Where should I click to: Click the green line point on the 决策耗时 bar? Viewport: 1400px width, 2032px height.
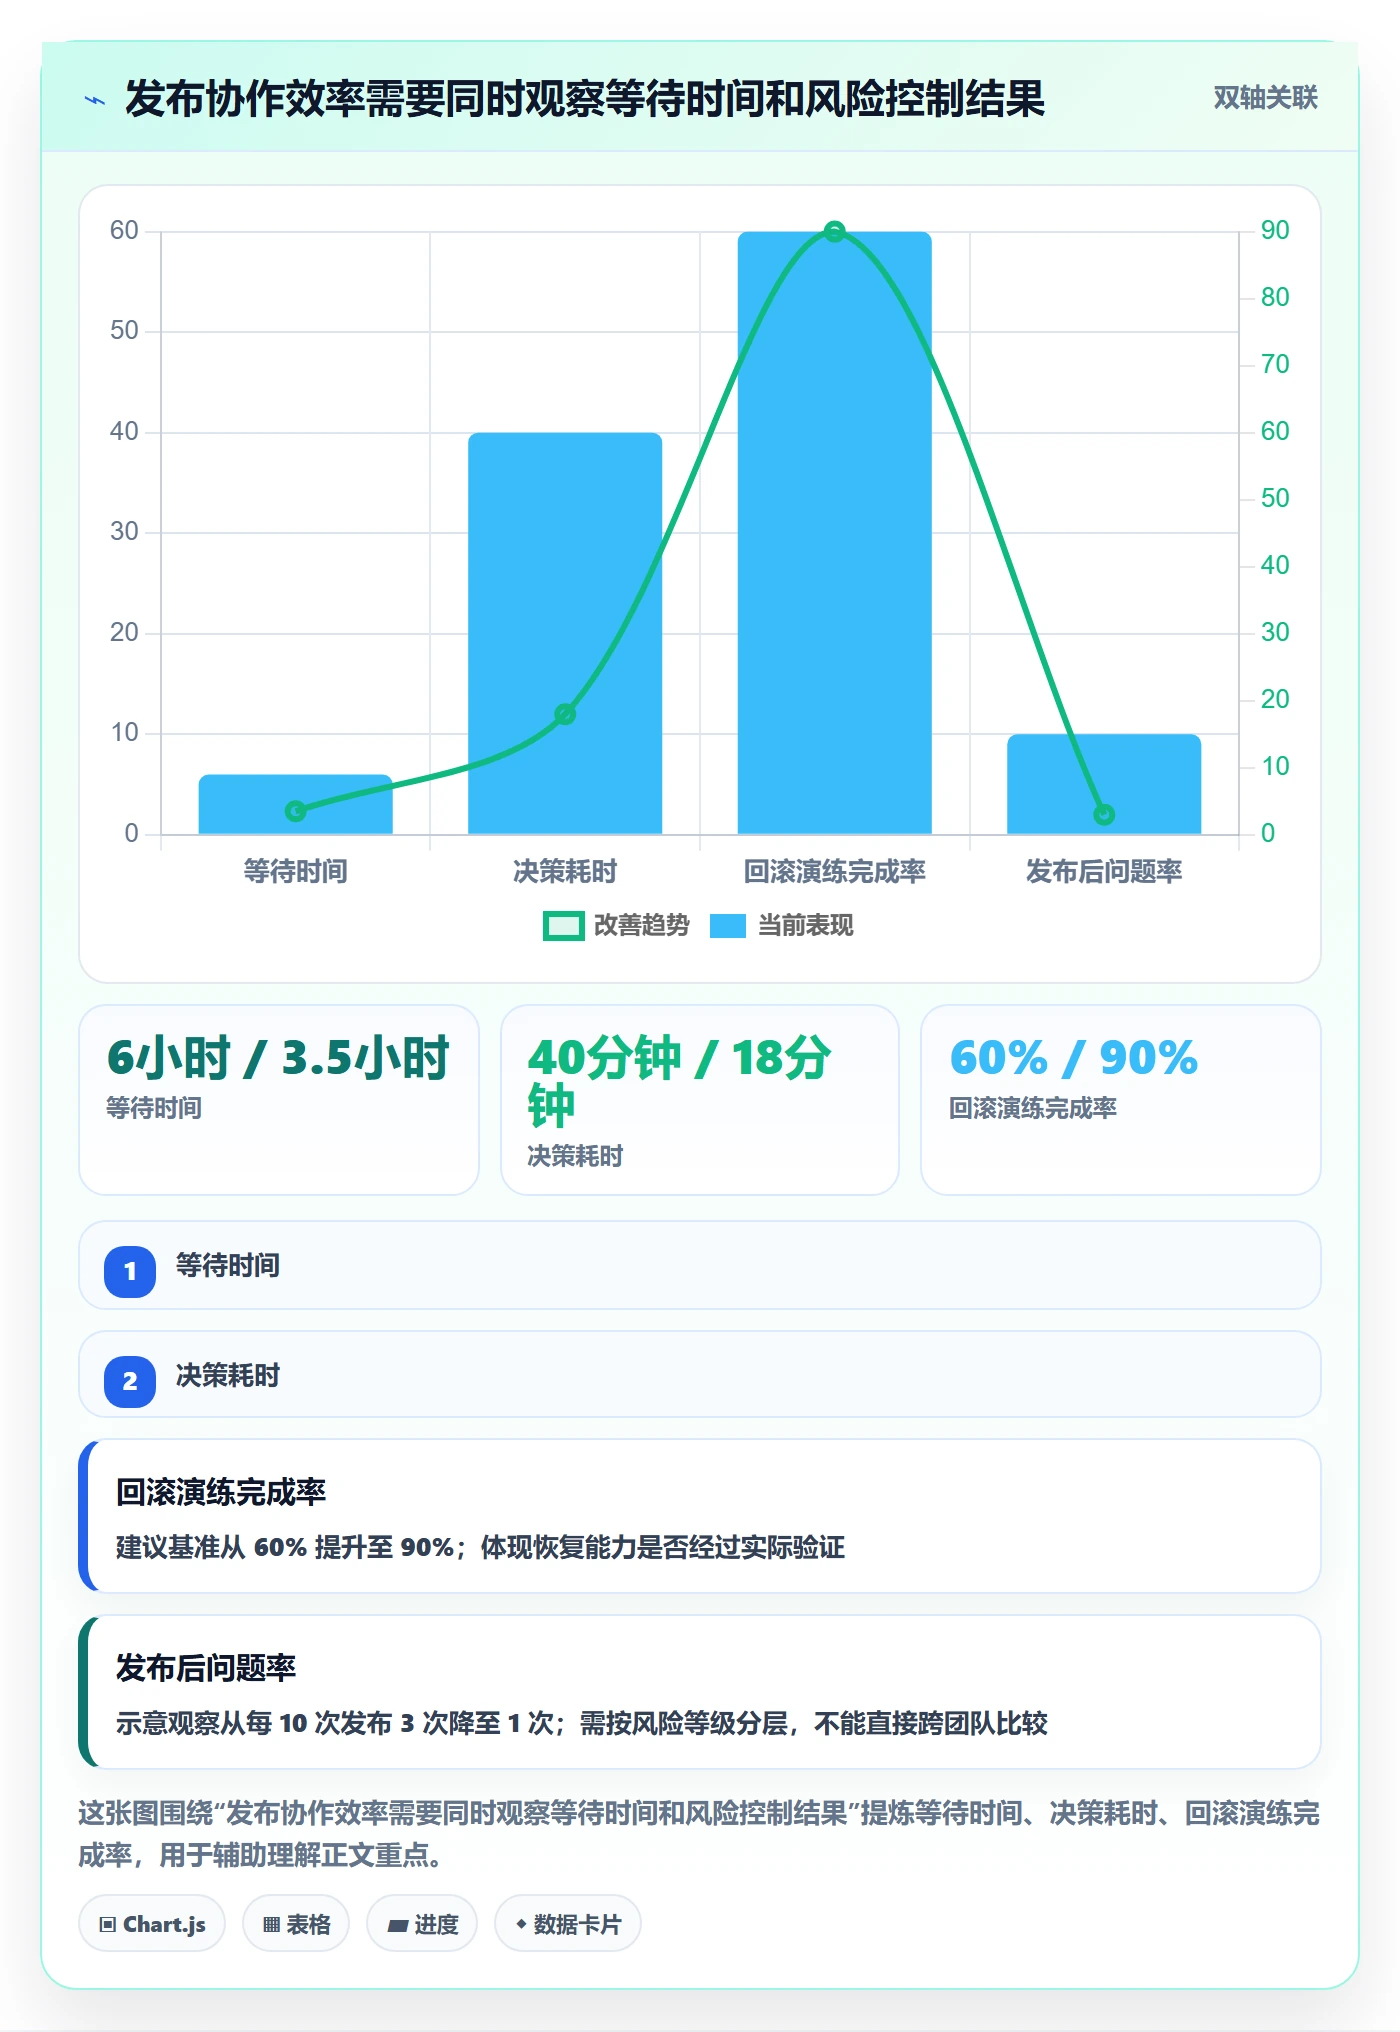(x=565, y=714)
